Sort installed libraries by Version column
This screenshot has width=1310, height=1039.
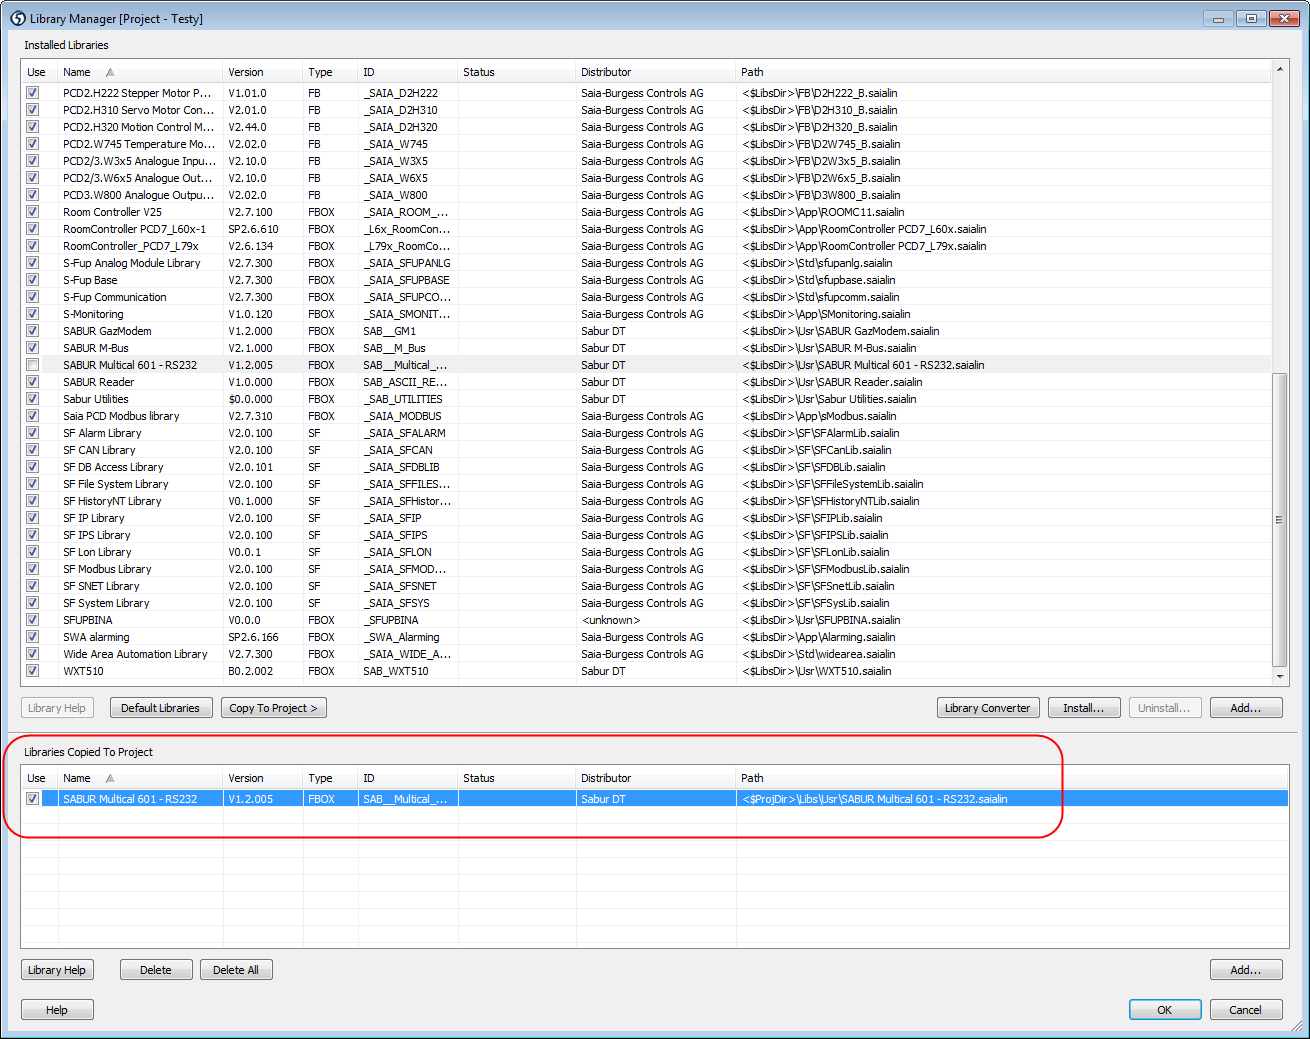pos(263,72)
